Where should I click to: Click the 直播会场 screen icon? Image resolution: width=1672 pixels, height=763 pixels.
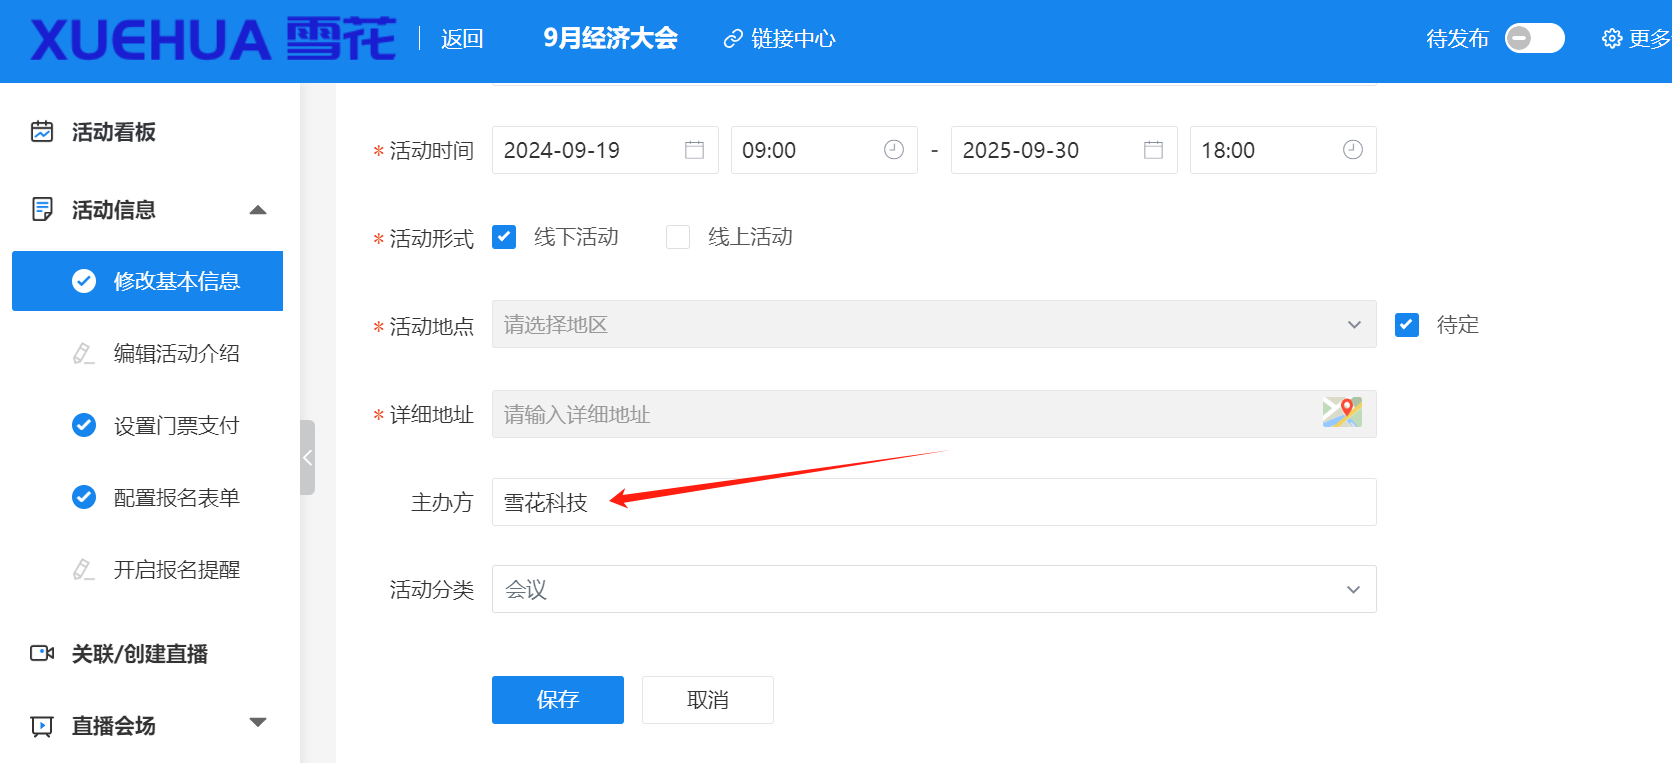(x=42, y=726)
